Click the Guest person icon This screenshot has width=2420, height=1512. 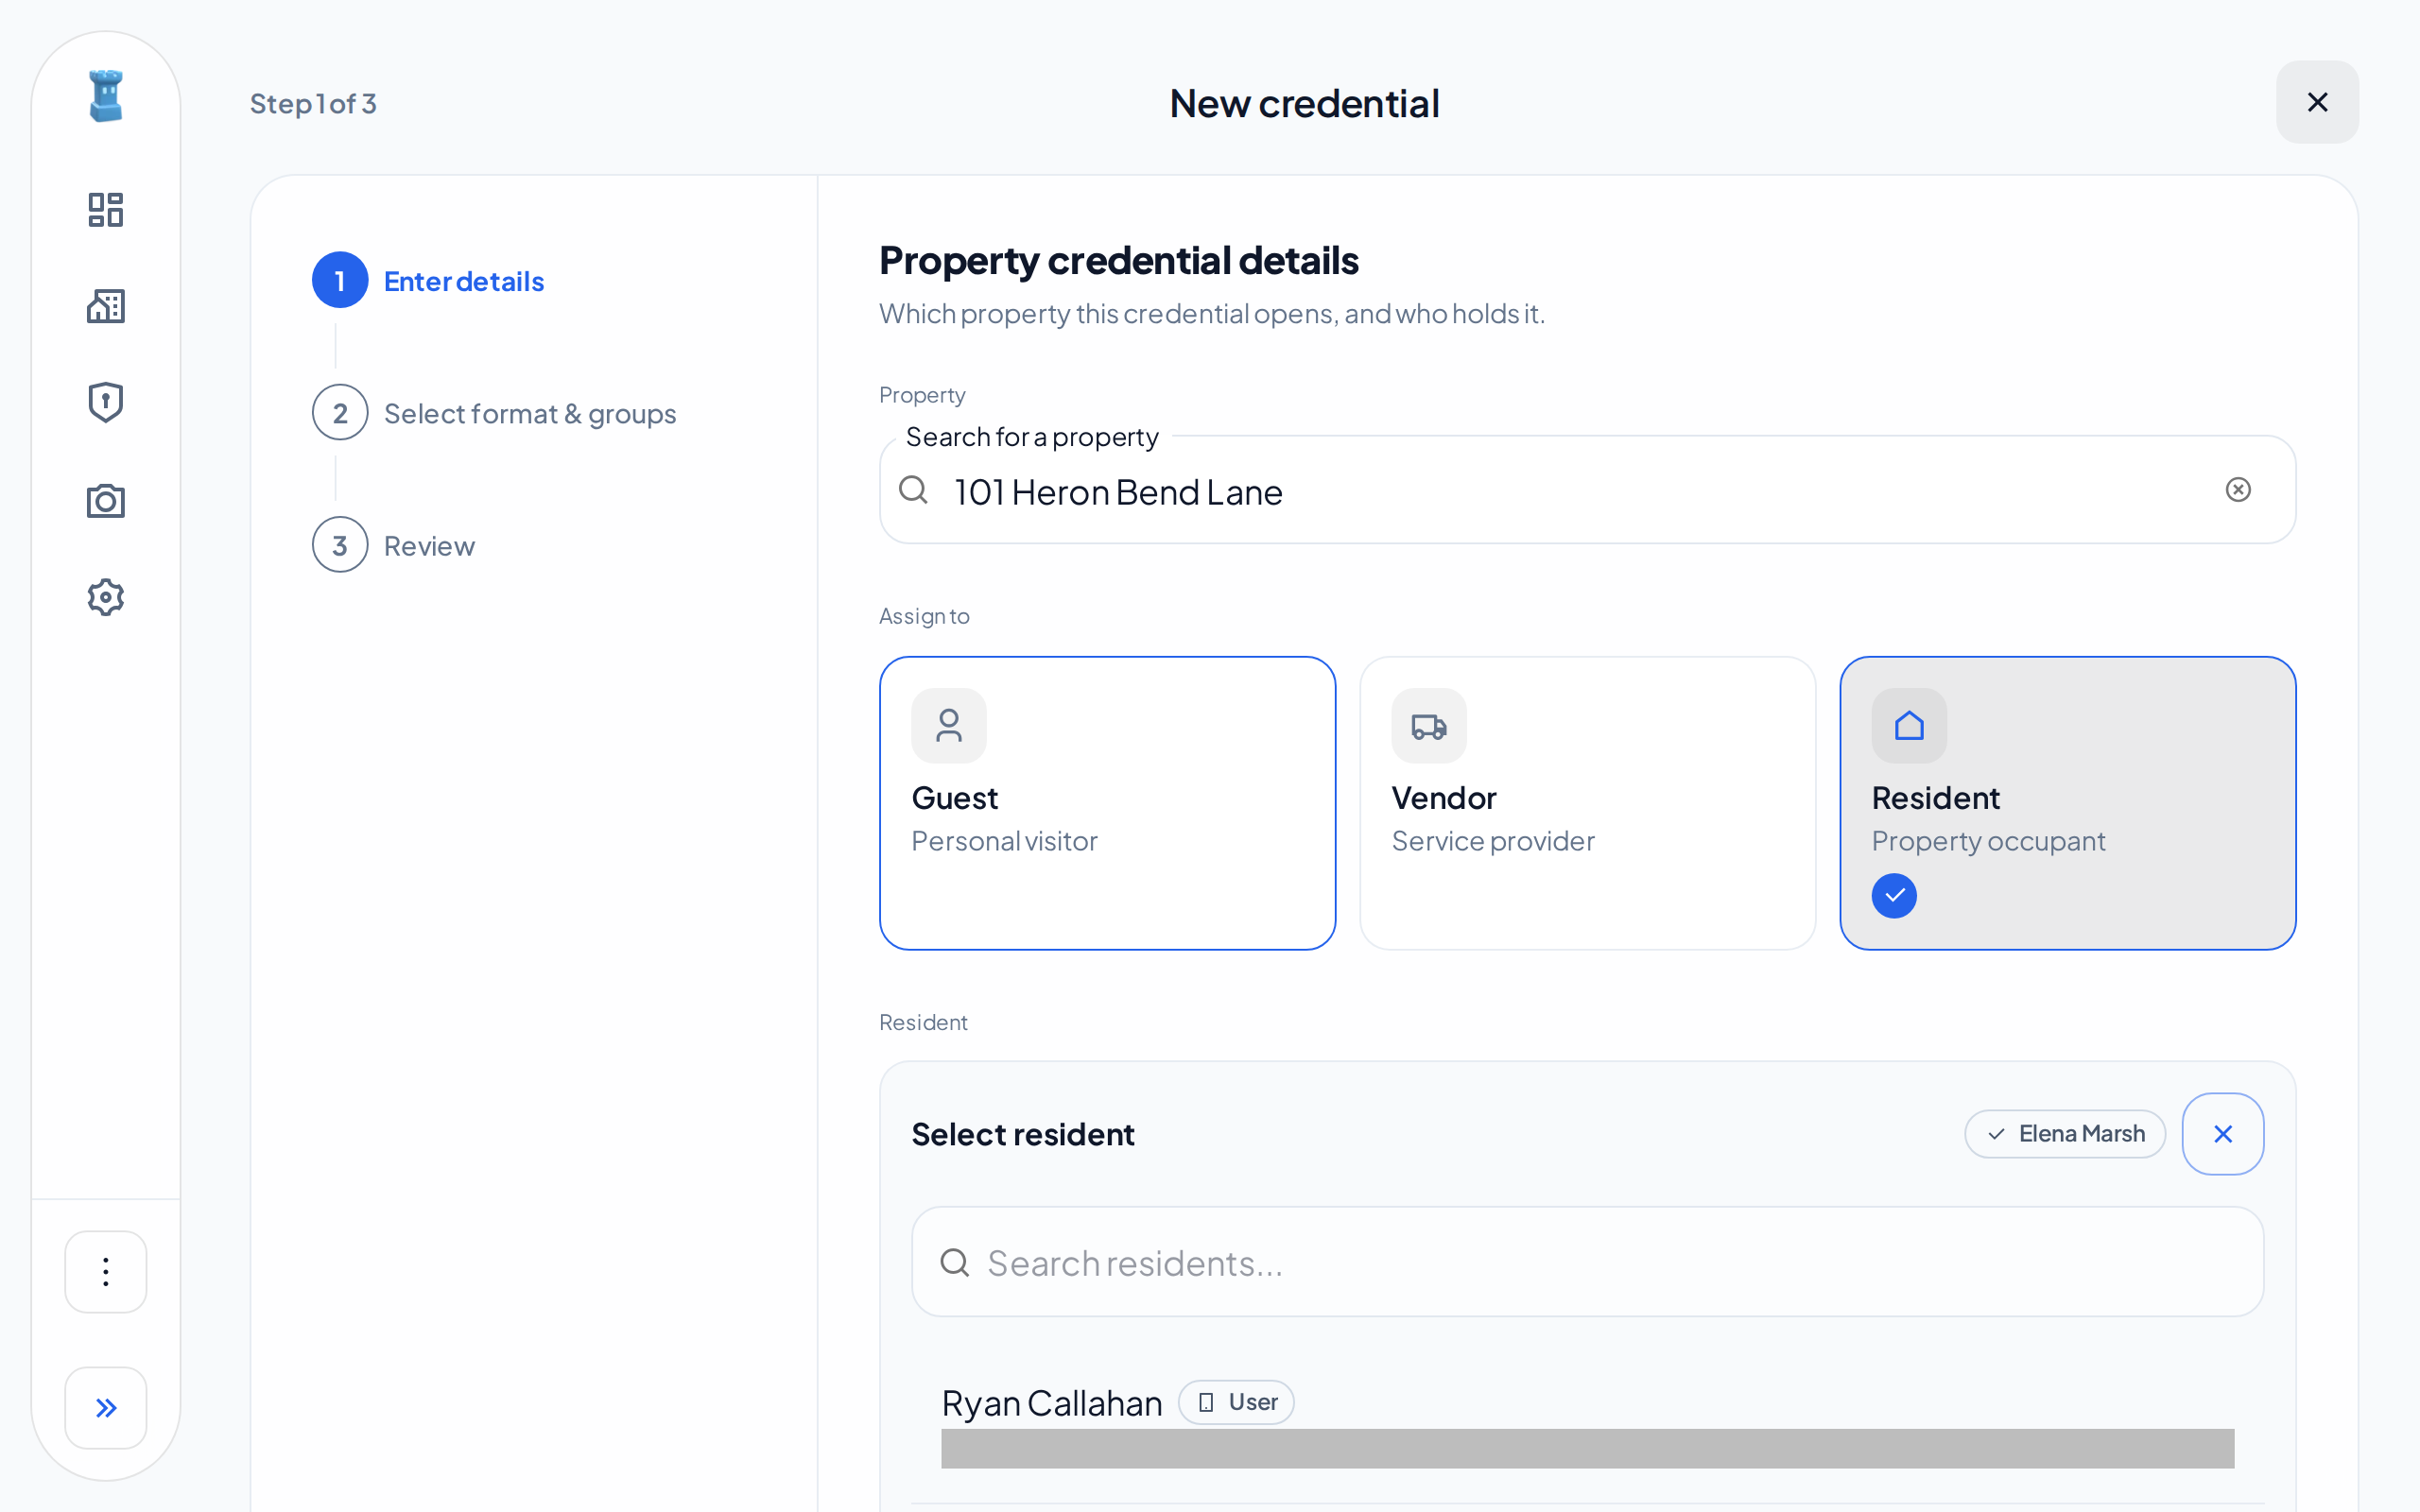949,726
